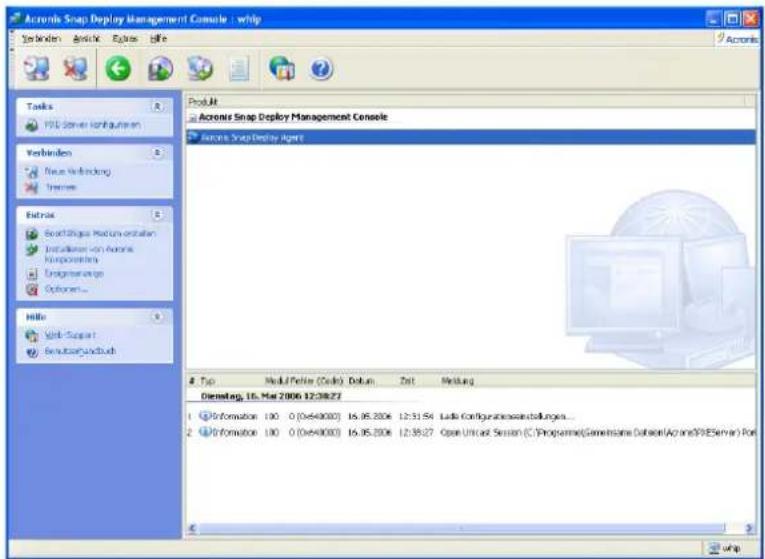Image resolution: width=765 pixels, height=559 pixels.
Task: Open the Hilfe menu
Action: [x=159, y=39]
